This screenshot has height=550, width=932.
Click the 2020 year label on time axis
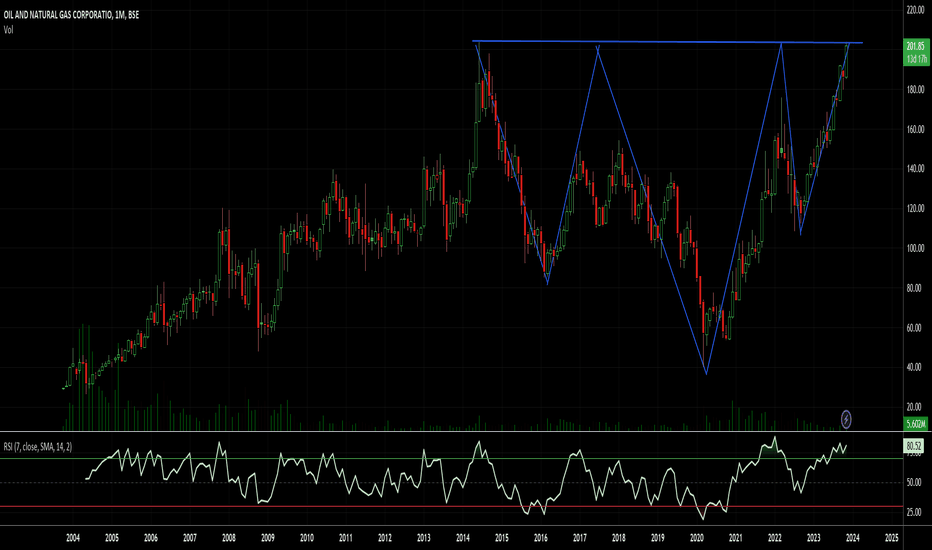point(697,538)
